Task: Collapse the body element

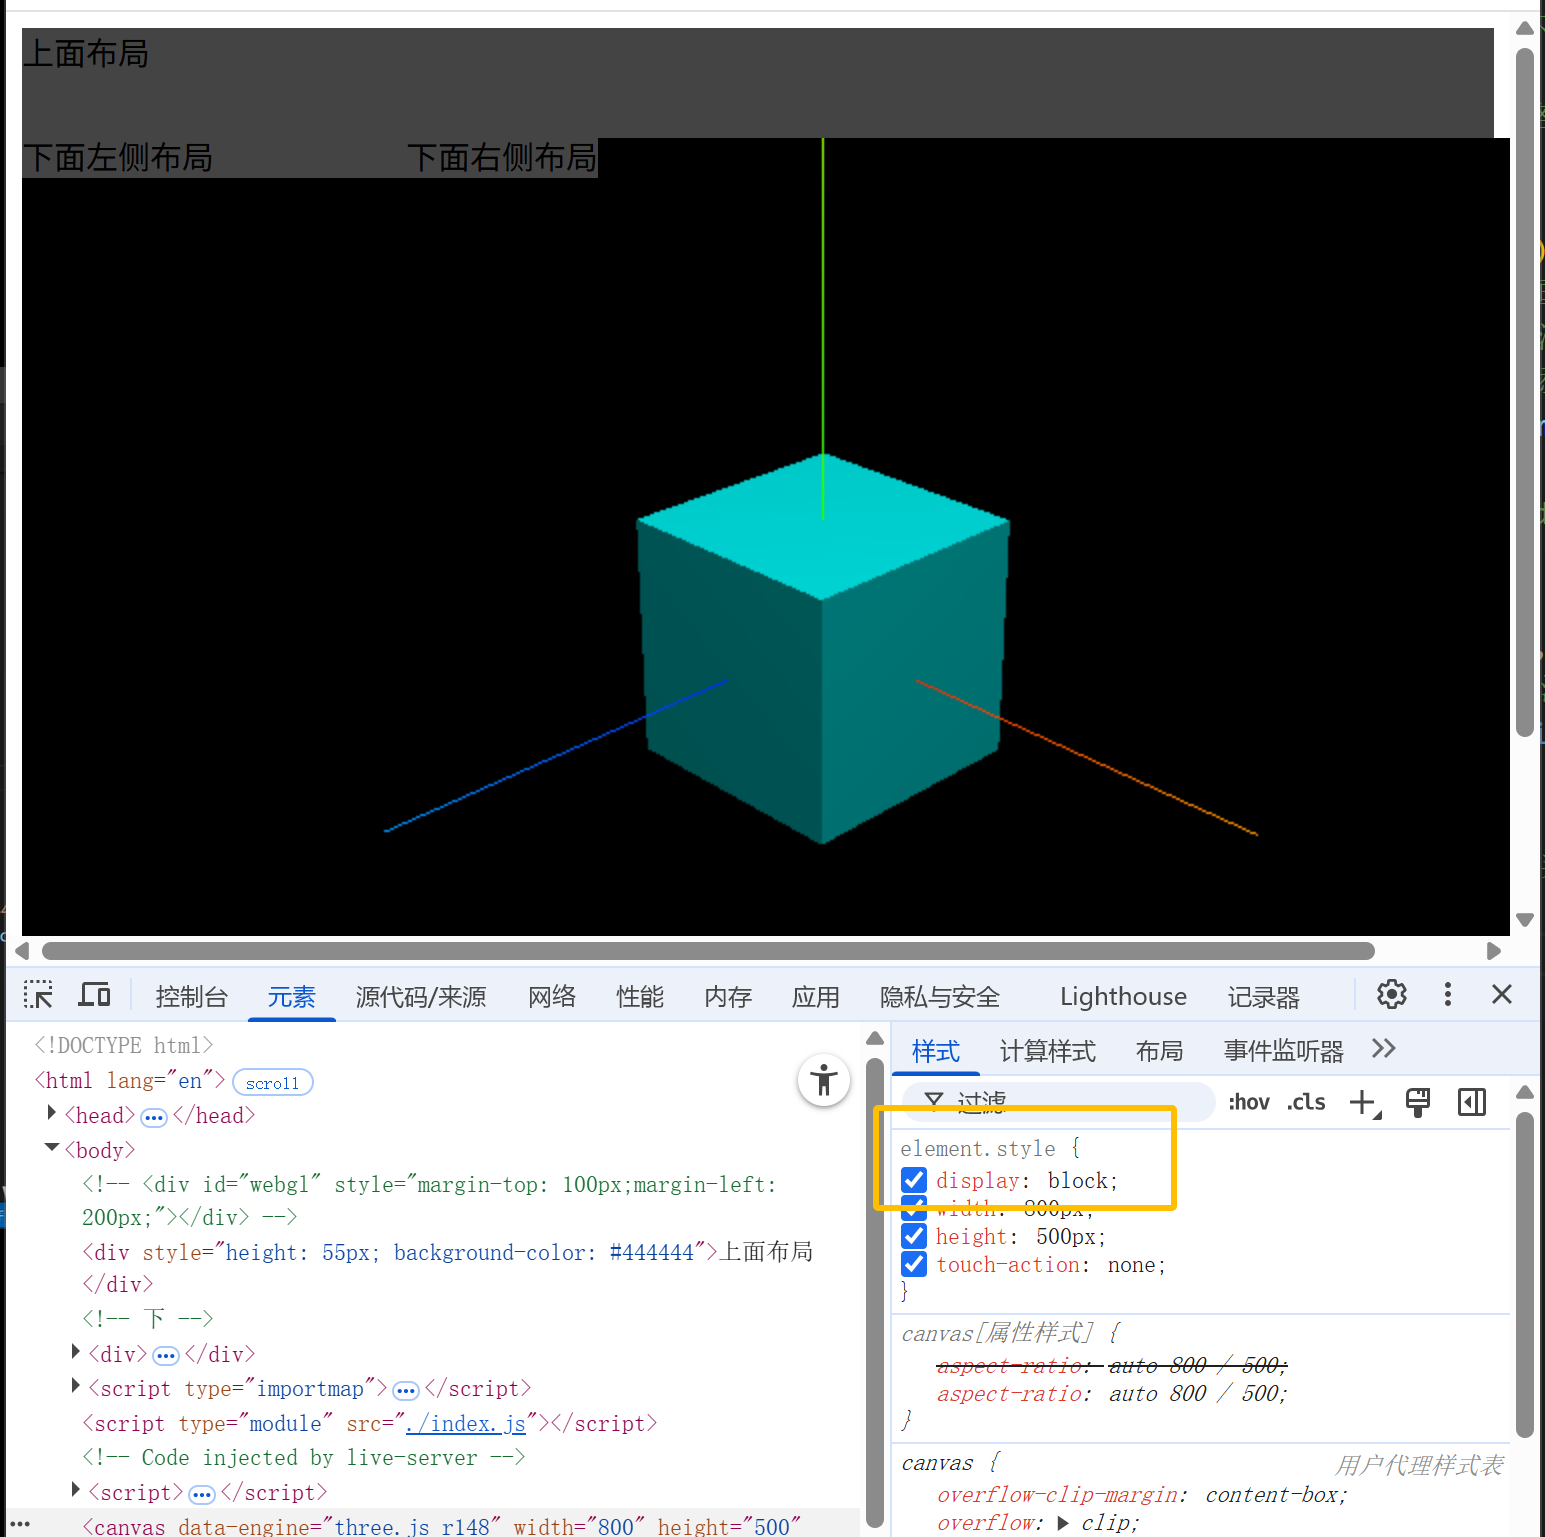Action: [x=52, y=1148]
